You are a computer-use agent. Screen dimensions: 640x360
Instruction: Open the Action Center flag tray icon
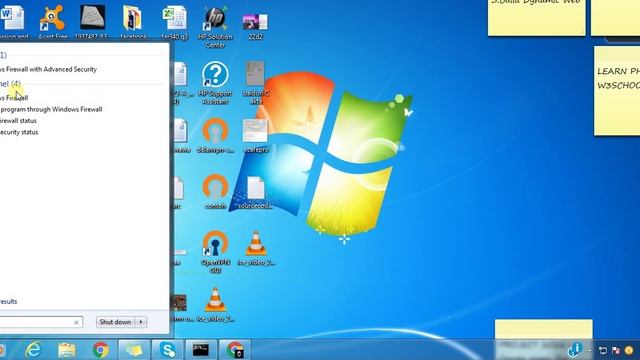point(616,350)
